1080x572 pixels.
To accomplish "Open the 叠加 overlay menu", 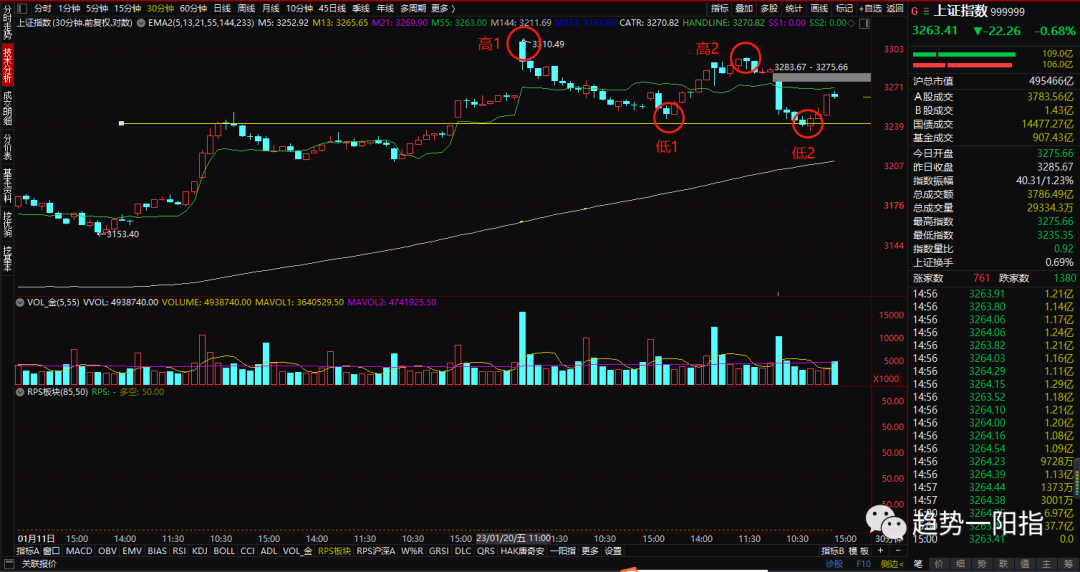I will 744,8.
